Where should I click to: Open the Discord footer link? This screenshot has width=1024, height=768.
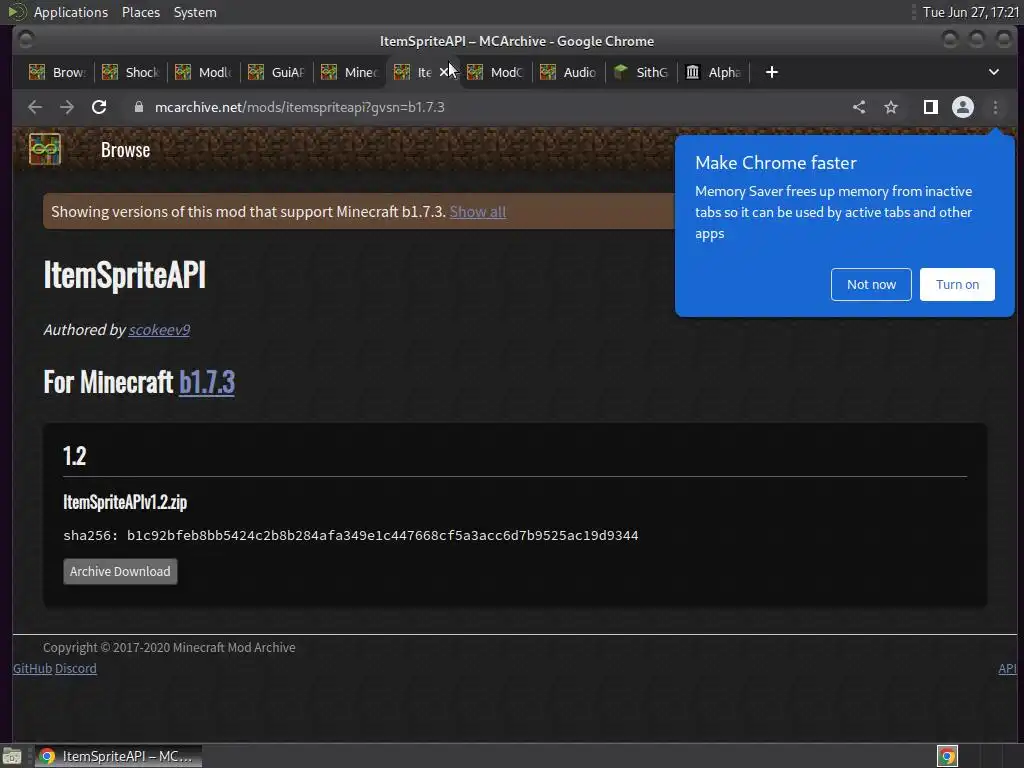pos(76,669)
